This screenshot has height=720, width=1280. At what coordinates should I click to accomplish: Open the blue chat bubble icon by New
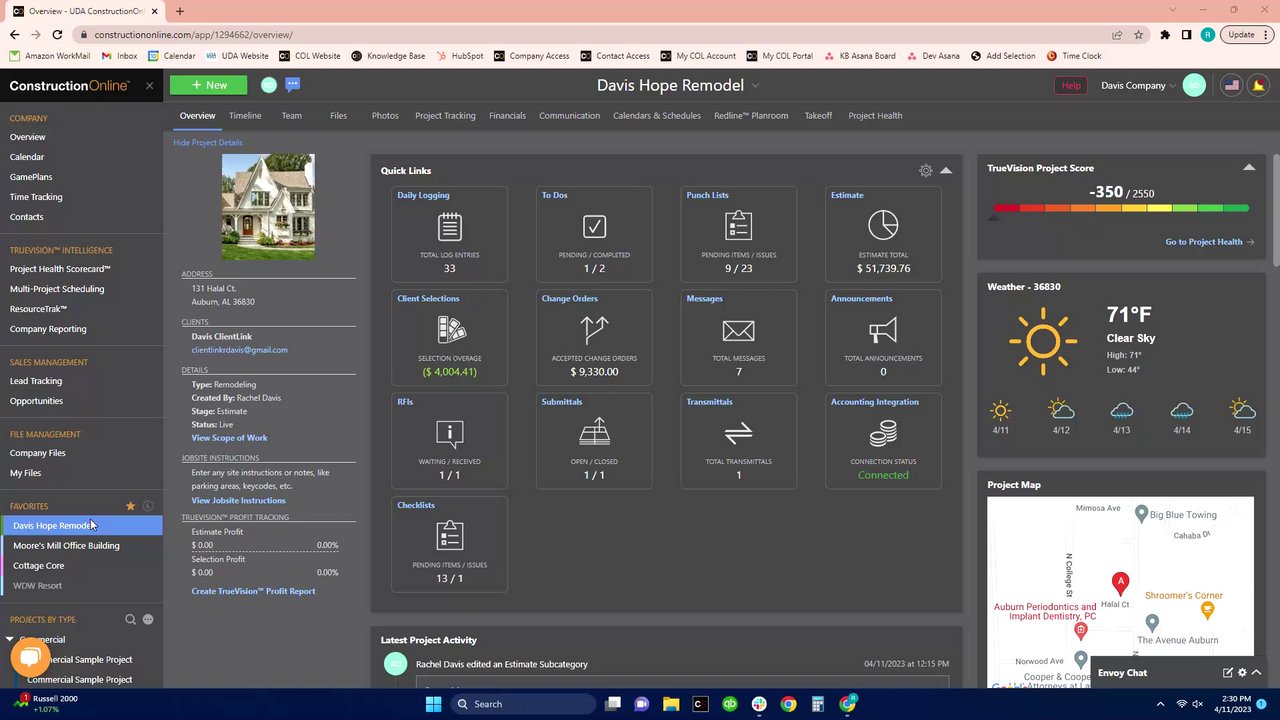pyautogui.click(x=292, y=85)
